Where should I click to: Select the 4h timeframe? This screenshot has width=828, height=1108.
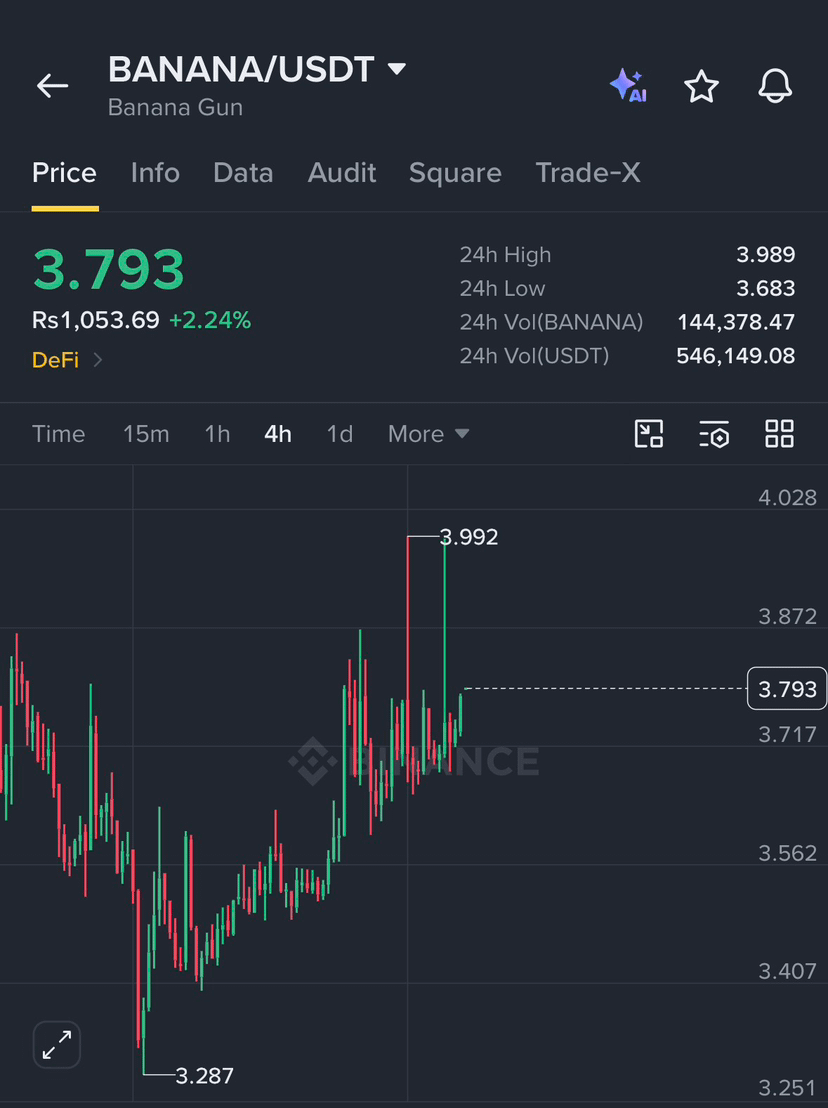[278, 434]
